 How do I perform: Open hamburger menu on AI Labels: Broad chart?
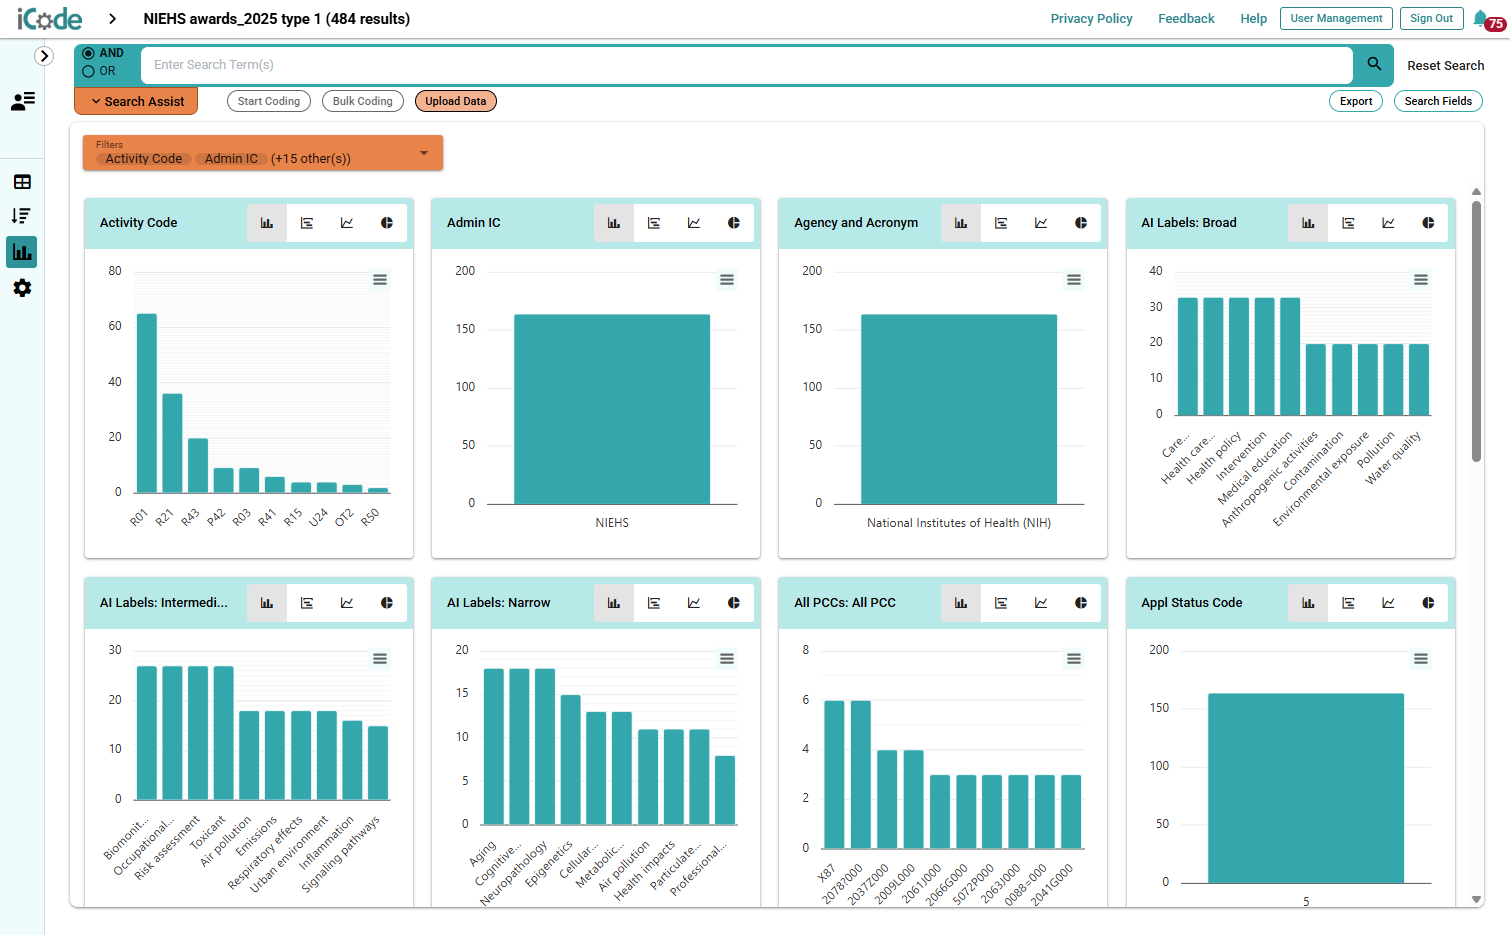[x=1421, y=280]
